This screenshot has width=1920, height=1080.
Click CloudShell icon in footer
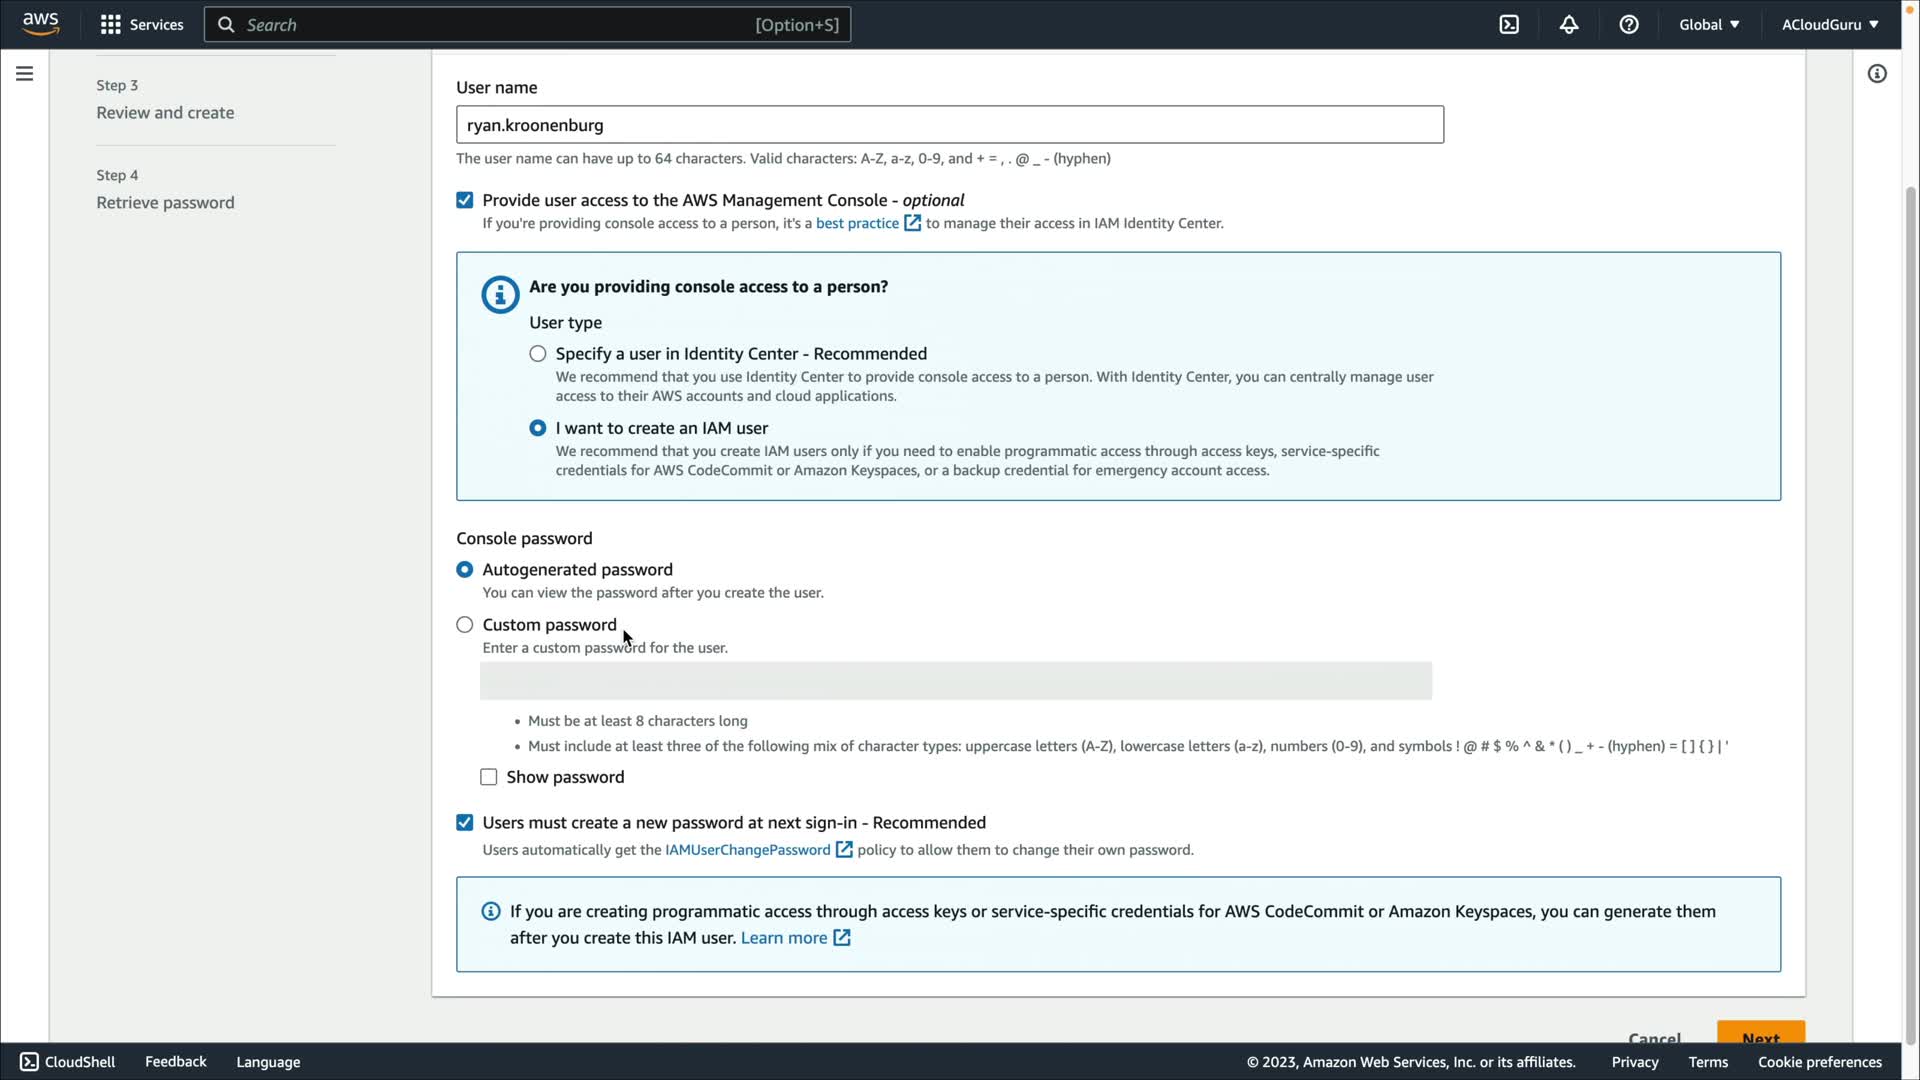pyautogui.click(x=29, y=1062)
